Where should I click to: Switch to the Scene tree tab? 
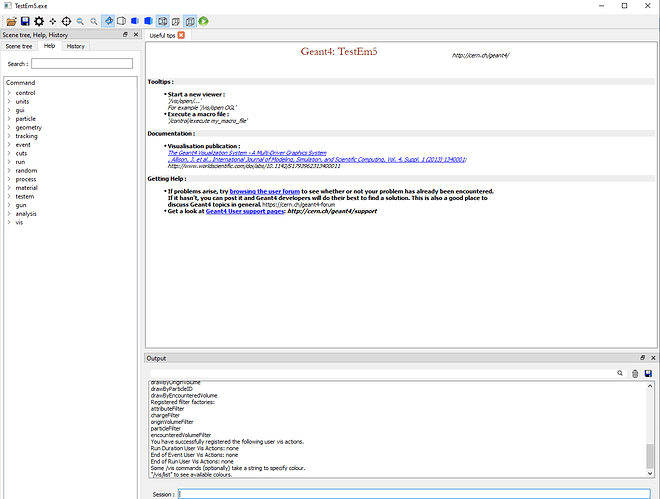pos(19,46)
